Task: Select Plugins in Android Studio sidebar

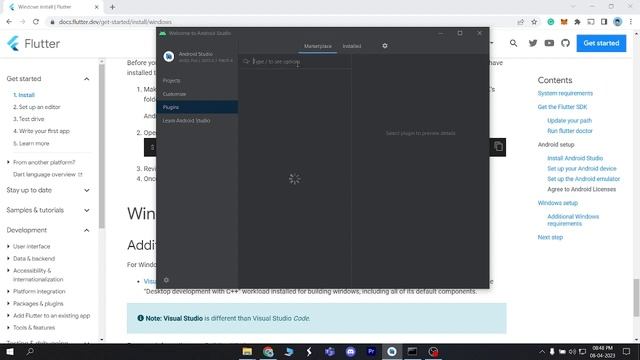Action: 197,107
